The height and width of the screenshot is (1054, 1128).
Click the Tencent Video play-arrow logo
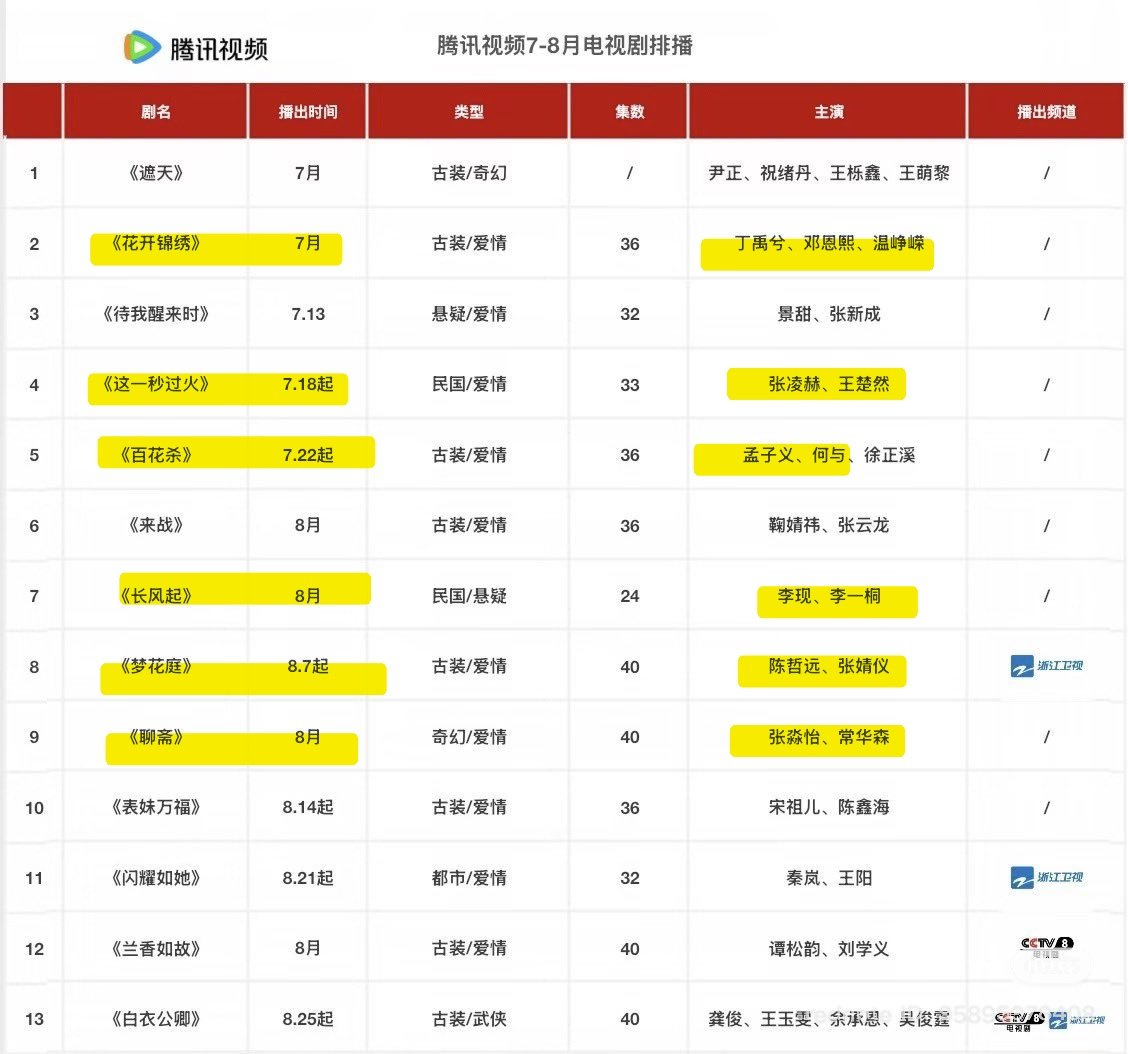(x=142, y=47)
